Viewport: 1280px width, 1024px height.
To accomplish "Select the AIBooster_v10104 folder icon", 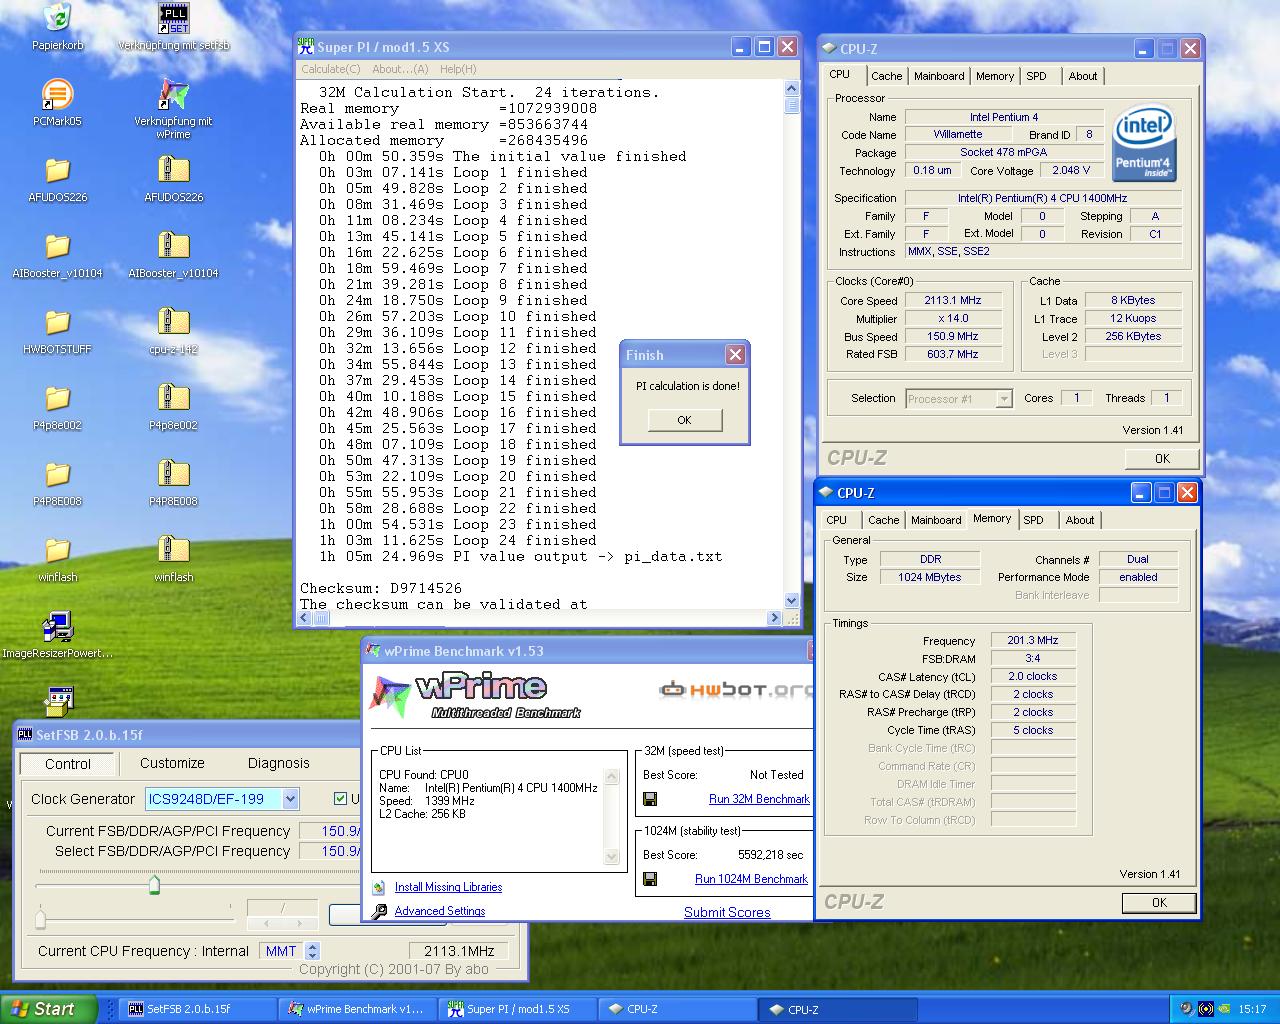I will click(x=57, y=246).
